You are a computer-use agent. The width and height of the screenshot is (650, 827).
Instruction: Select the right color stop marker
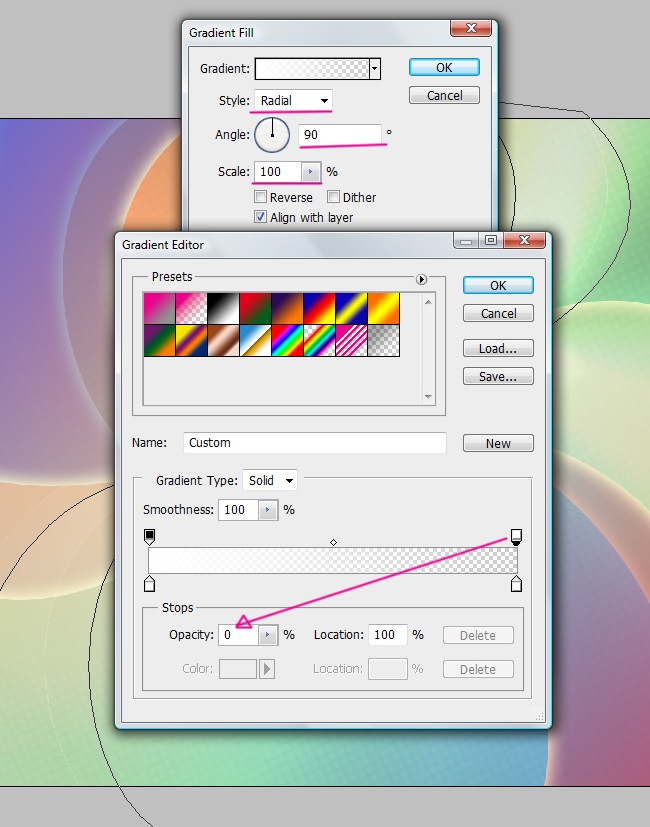pyautogui.click(x=516, y=583)
